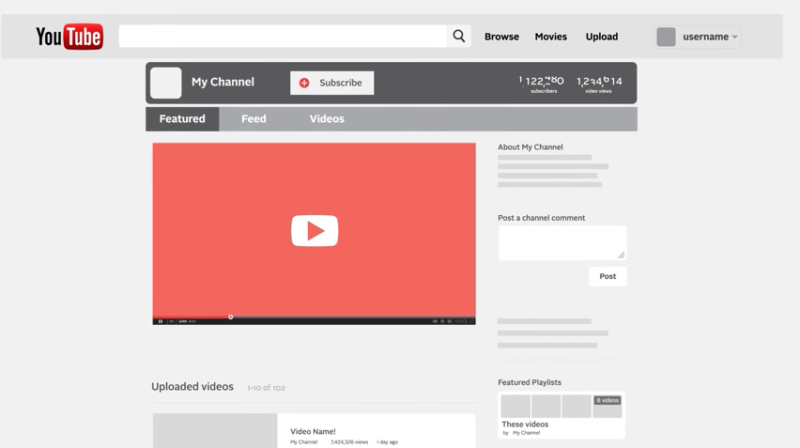Click the volume icon in the player bar
This screenshot has height=448, width=800.
[x=171, y=321]
